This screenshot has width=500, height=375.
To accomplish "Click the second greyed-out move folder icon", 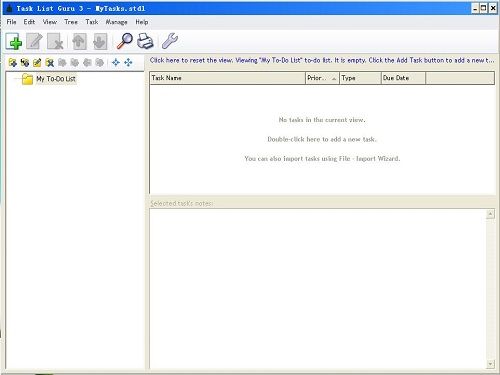I will click(75, 62).
